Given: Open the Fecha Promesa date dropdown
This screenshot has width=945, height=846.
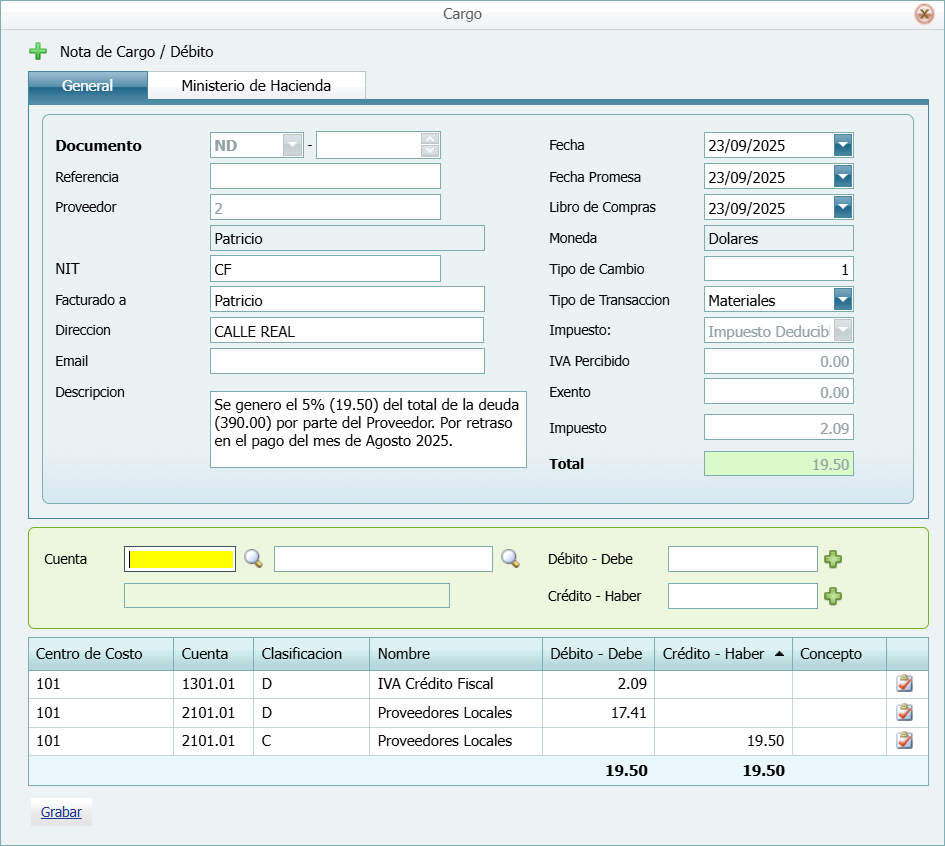Looking at the screenshot, I should pyautogui.click(x=843, y=177).
